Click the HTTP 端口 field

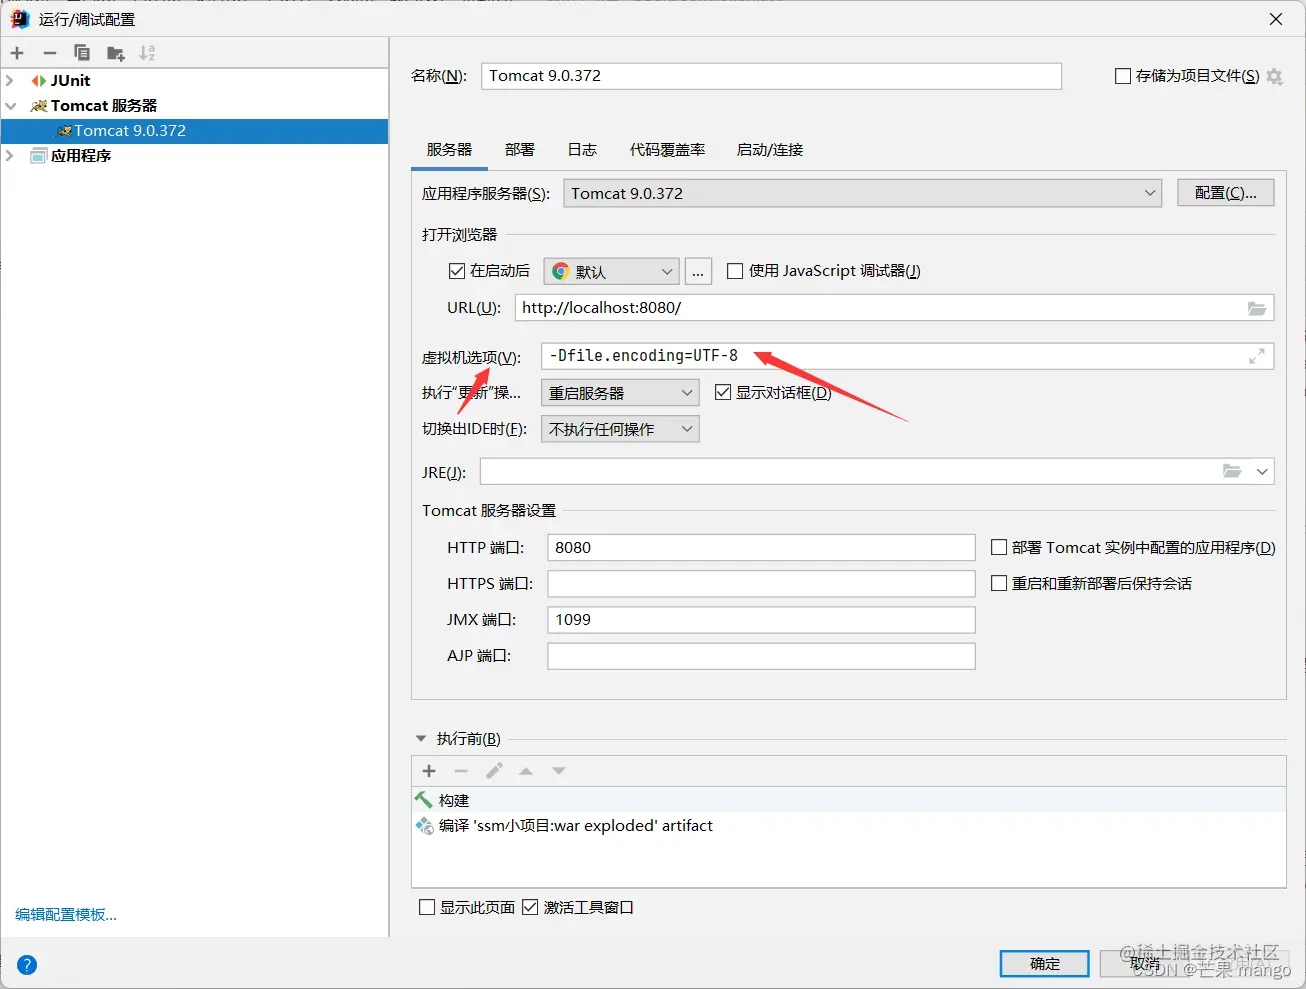pos(761,547)
